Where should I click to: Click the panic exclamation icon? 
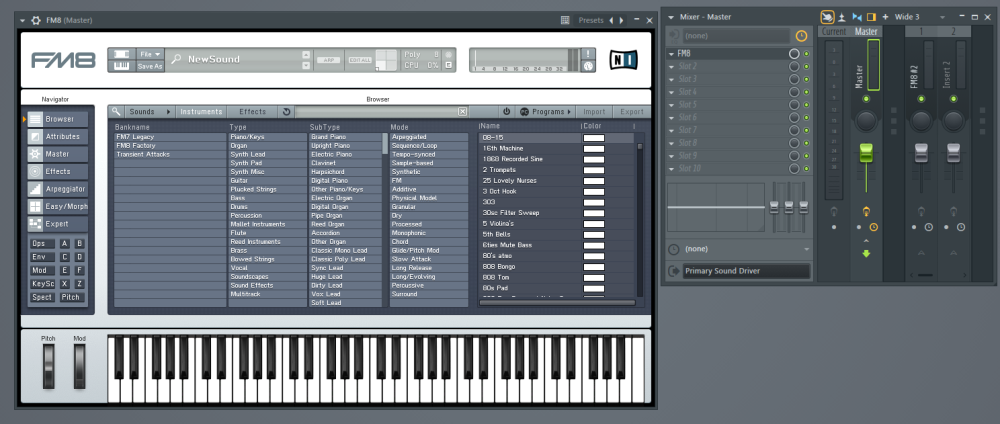pyautogui.click(x=589, y=54)
